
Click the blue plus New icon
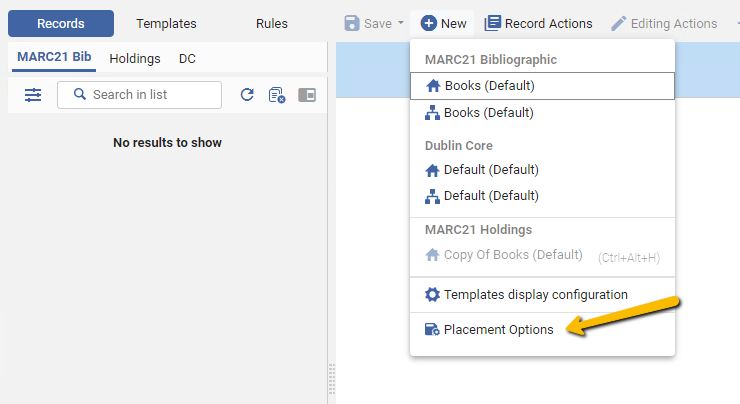[429, 23]
